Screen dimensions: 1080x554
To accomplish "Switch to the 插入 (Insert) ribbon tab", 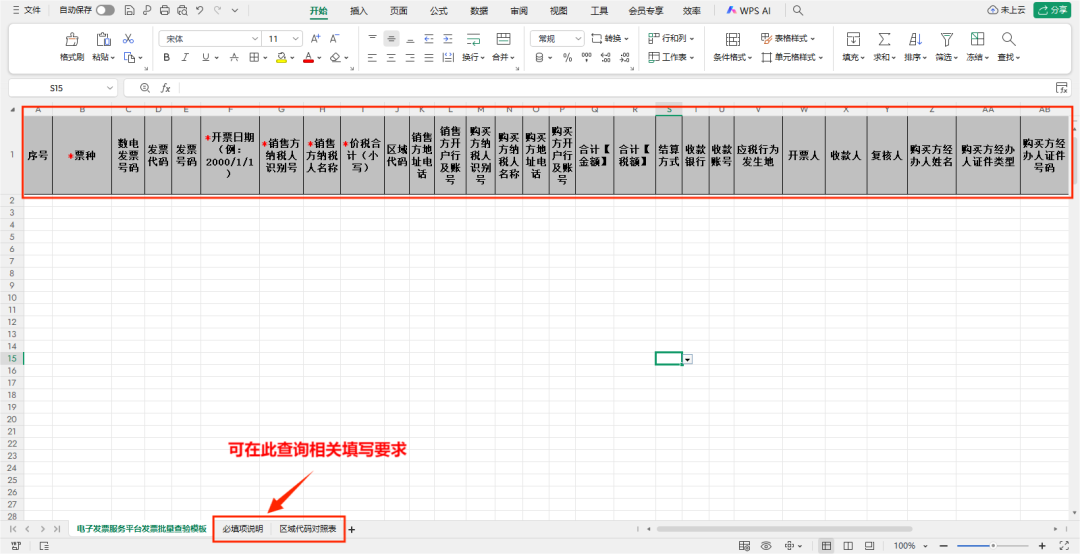I will pyautogui.click(x=358, y=10).
